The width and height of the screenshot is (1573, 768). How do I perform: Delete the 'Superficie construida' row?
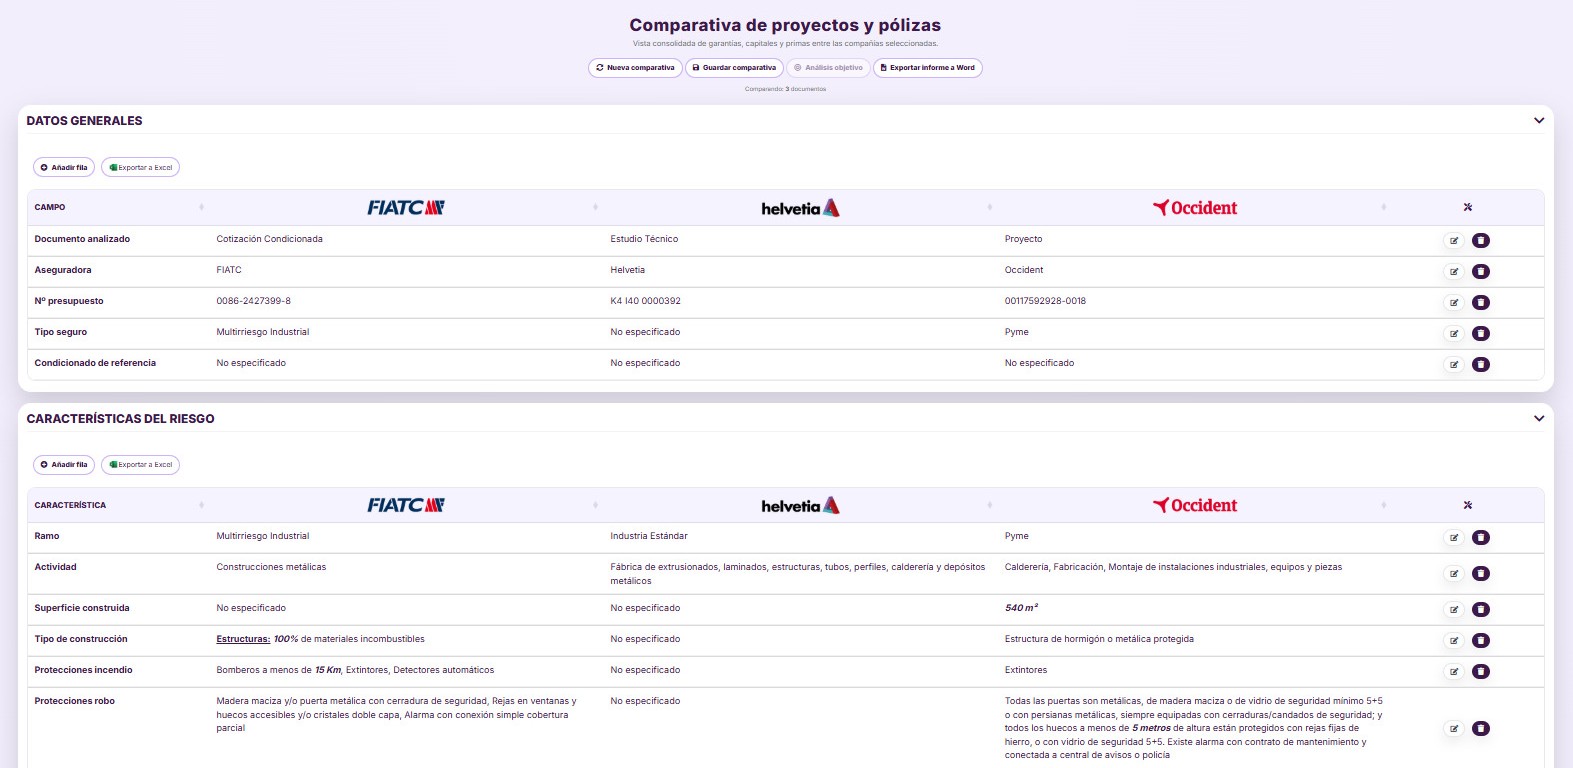coord(1481,610)
